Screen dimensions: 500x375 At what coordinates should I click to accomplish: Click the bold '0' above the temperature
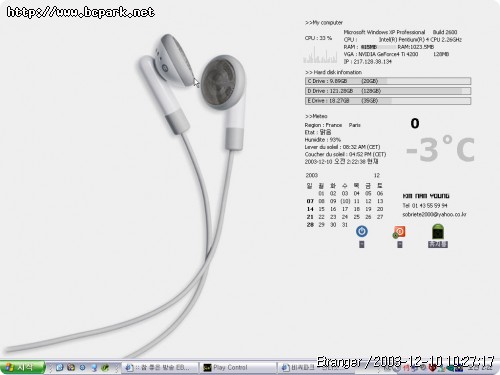415,123
